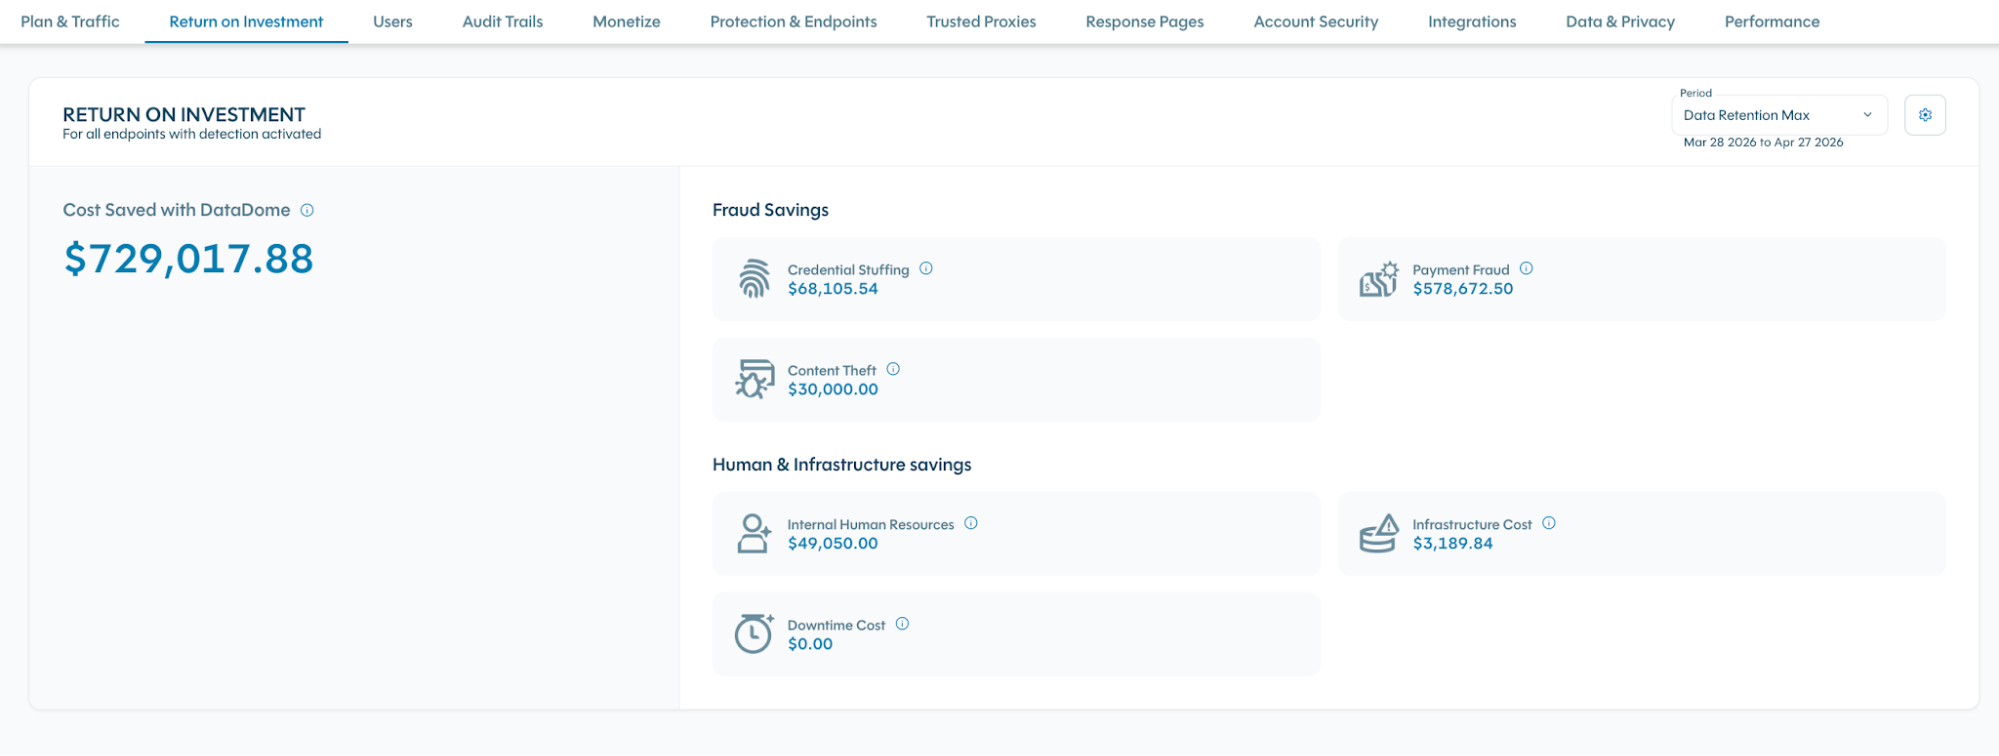Click the Content Theft label
Viewport: 1999px width, 756px height.
point(832,370)
